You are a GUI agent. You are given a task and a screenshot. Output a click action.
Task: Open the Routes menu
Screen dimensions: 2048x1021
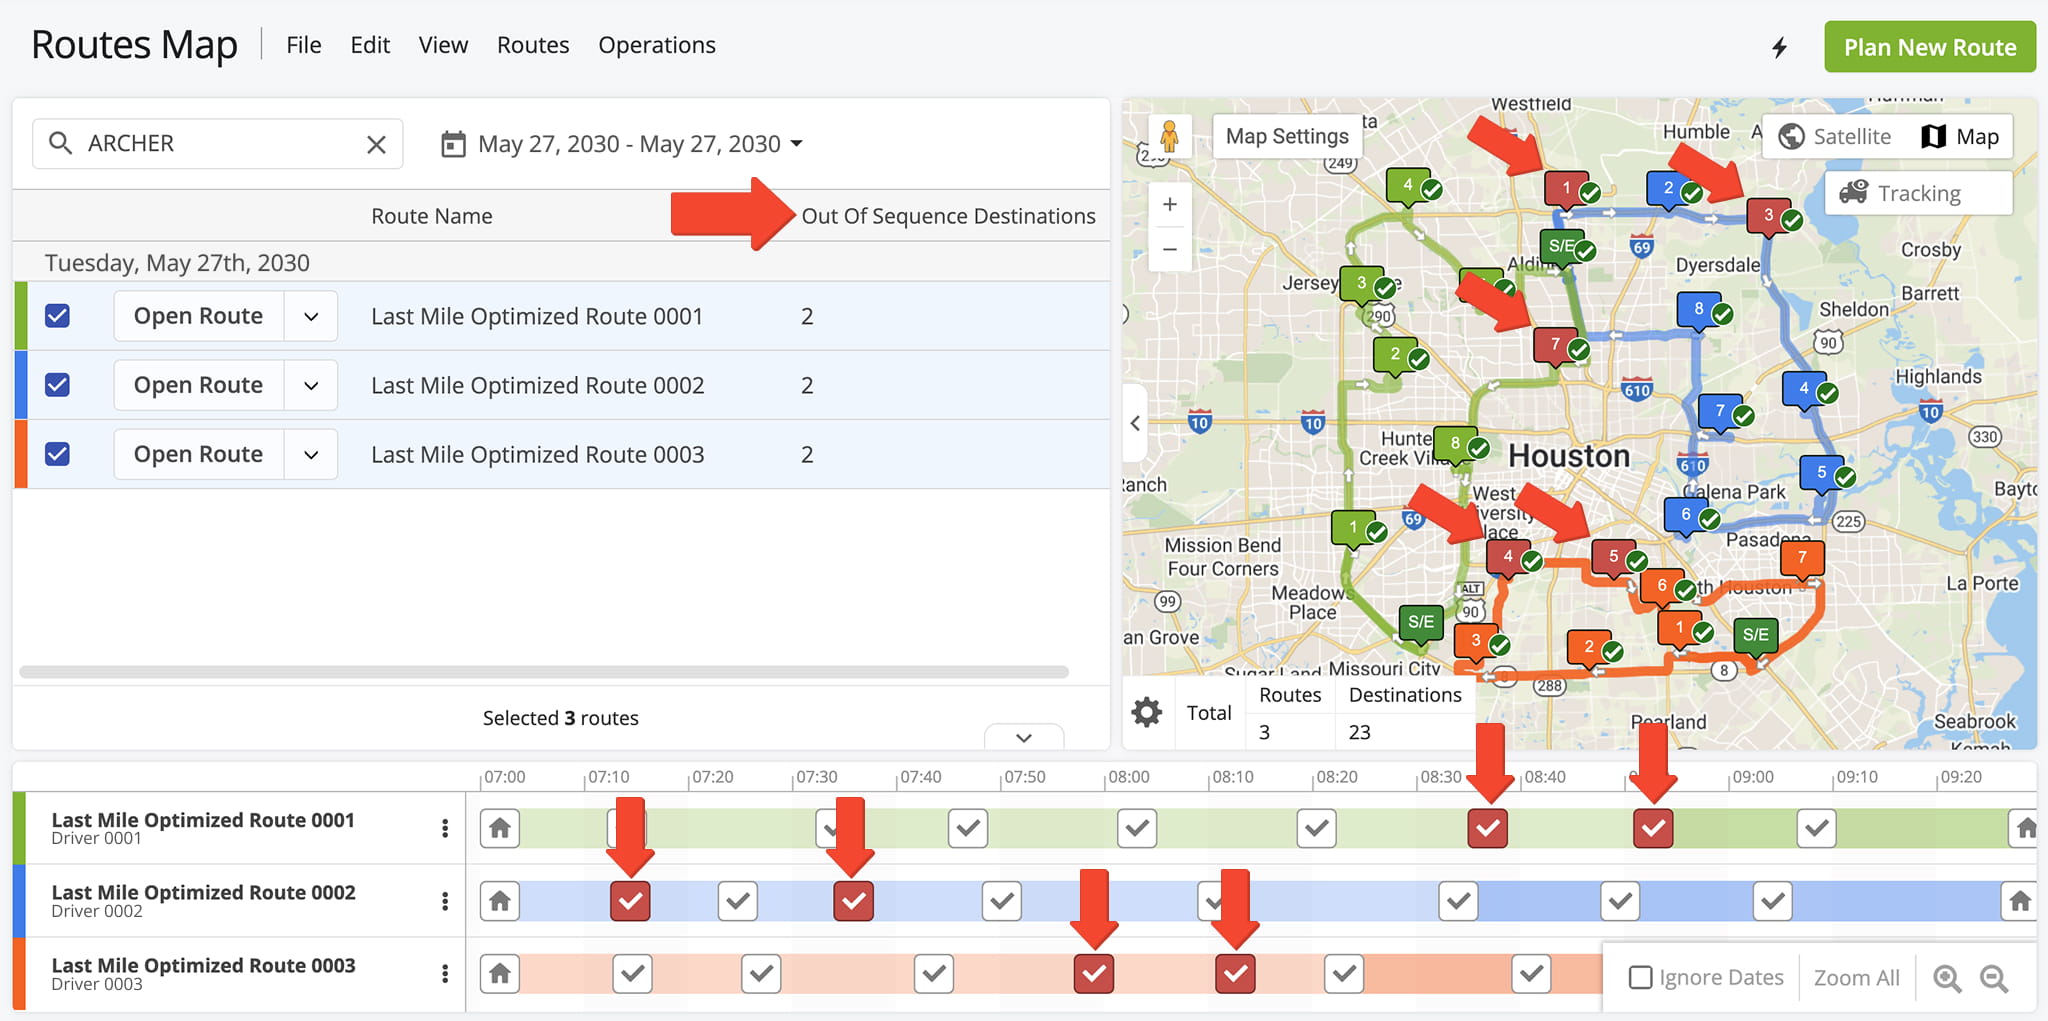pos(533,45)
